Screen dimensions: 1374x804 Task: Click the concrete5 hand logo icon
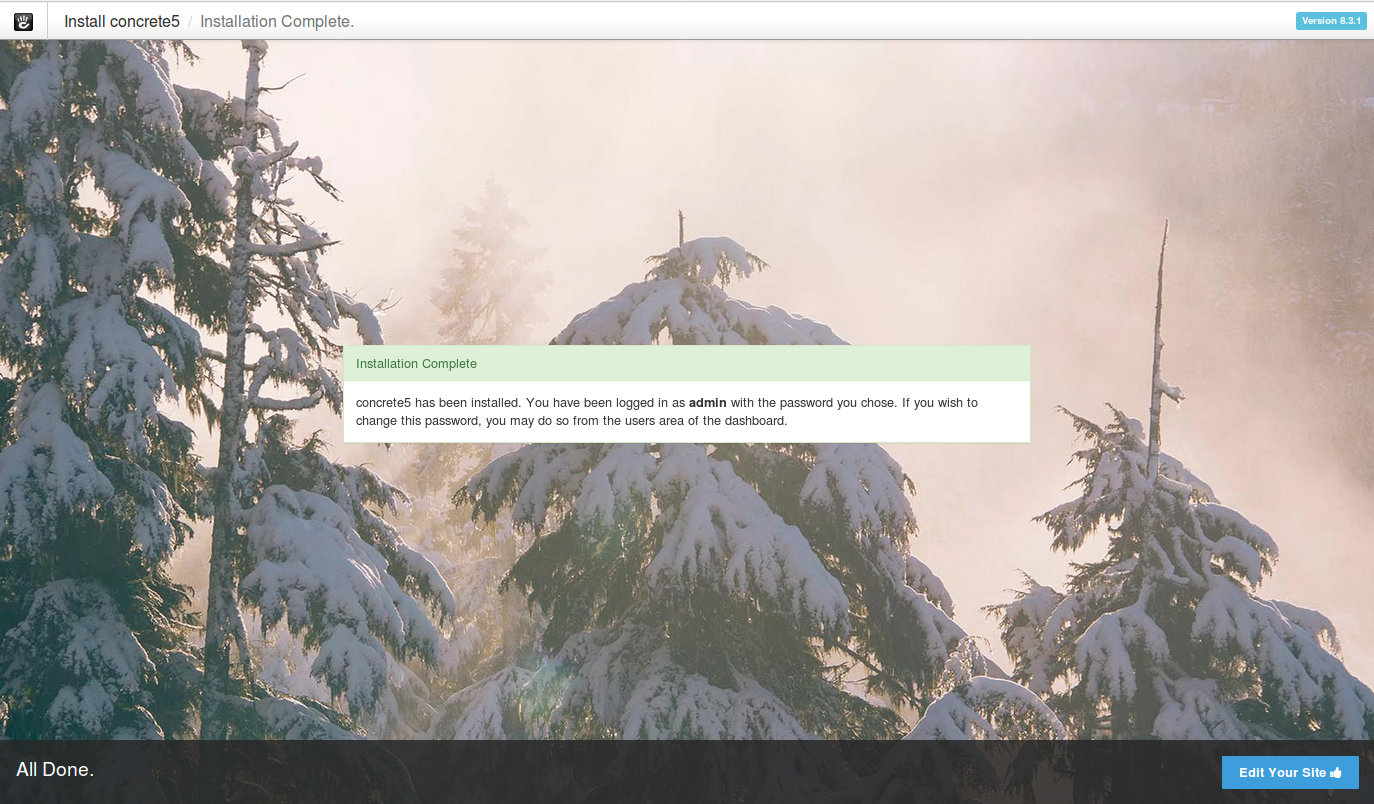pyautogui.click(x=23, y=20)
